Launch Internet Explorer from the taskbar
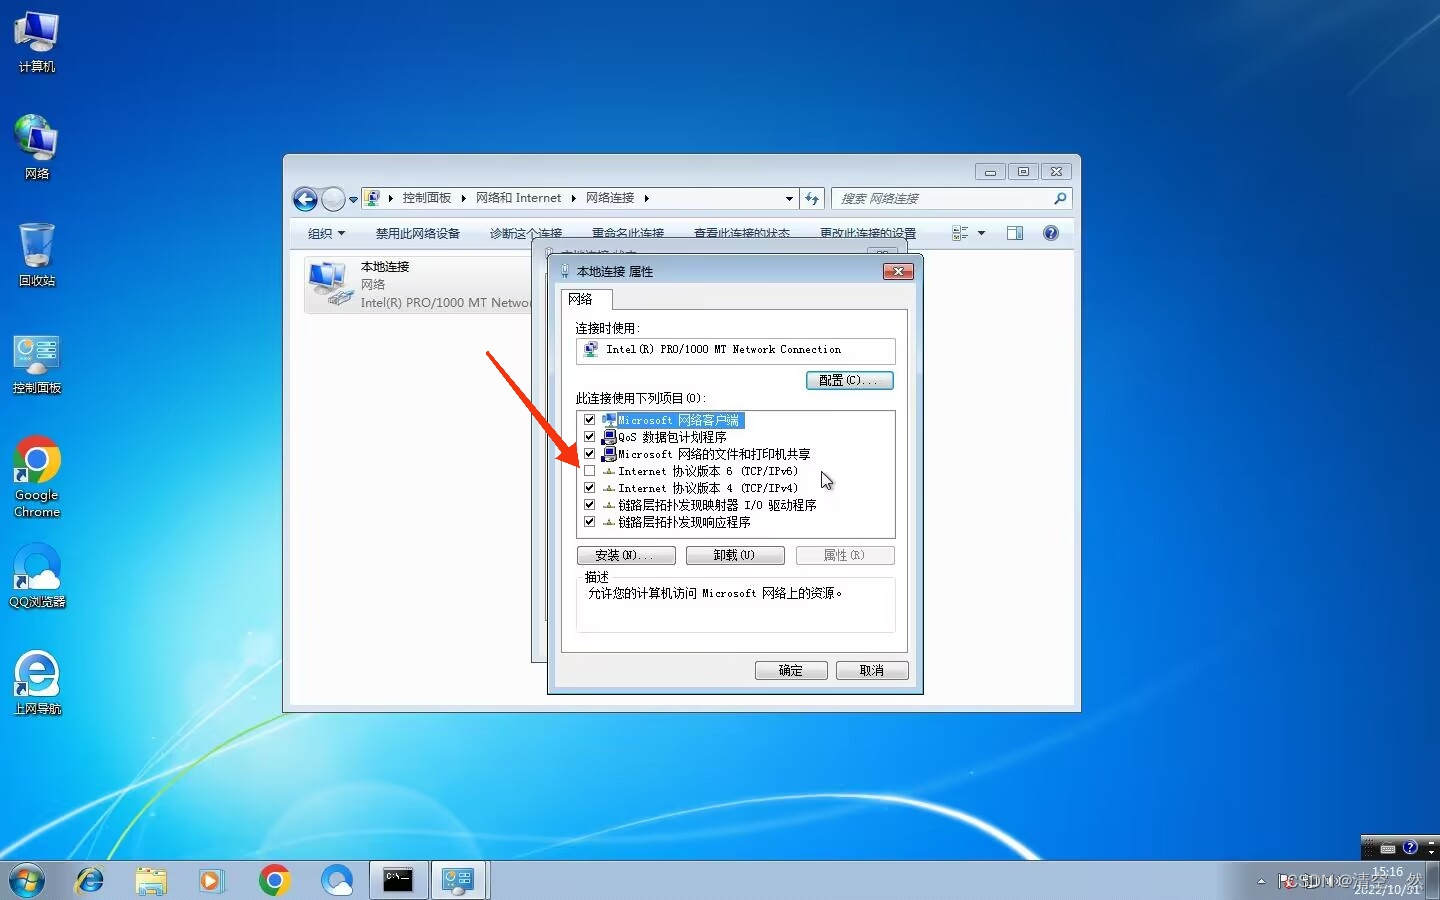1440x900 pixels. tap(90, 880)
